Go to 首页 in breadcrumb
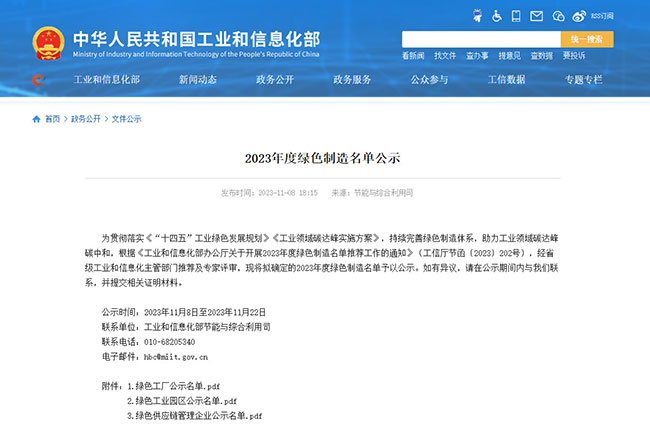650x434 pixels. point(52,119)
